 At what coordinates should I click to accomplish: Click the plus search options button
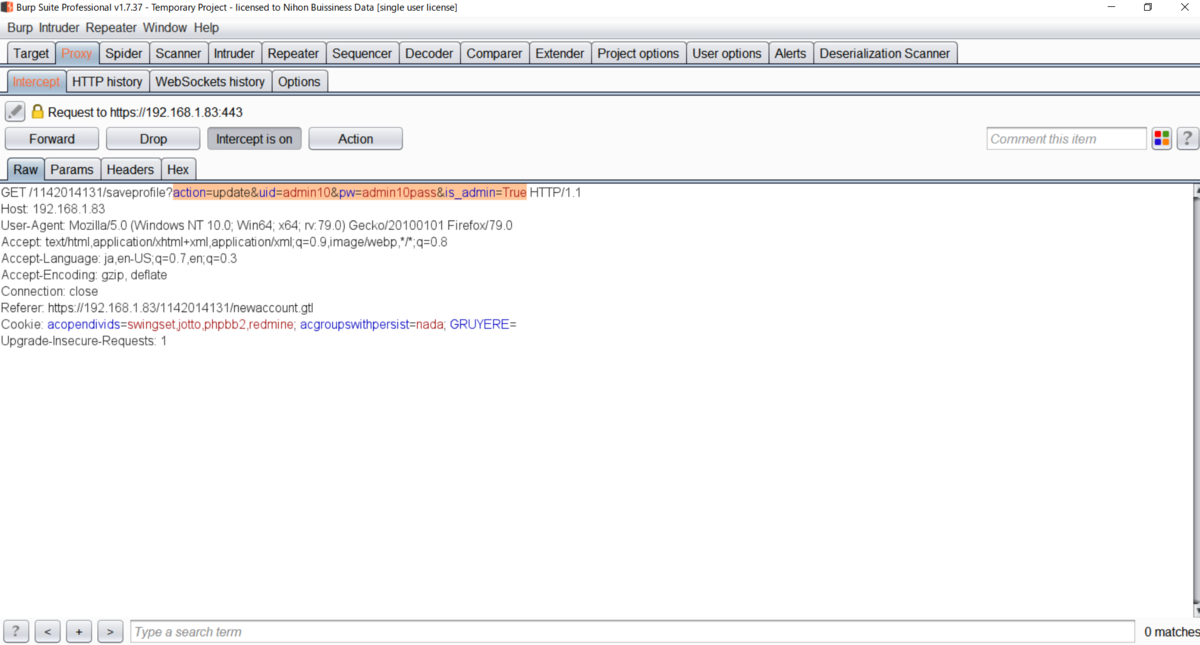coord(79,632)
